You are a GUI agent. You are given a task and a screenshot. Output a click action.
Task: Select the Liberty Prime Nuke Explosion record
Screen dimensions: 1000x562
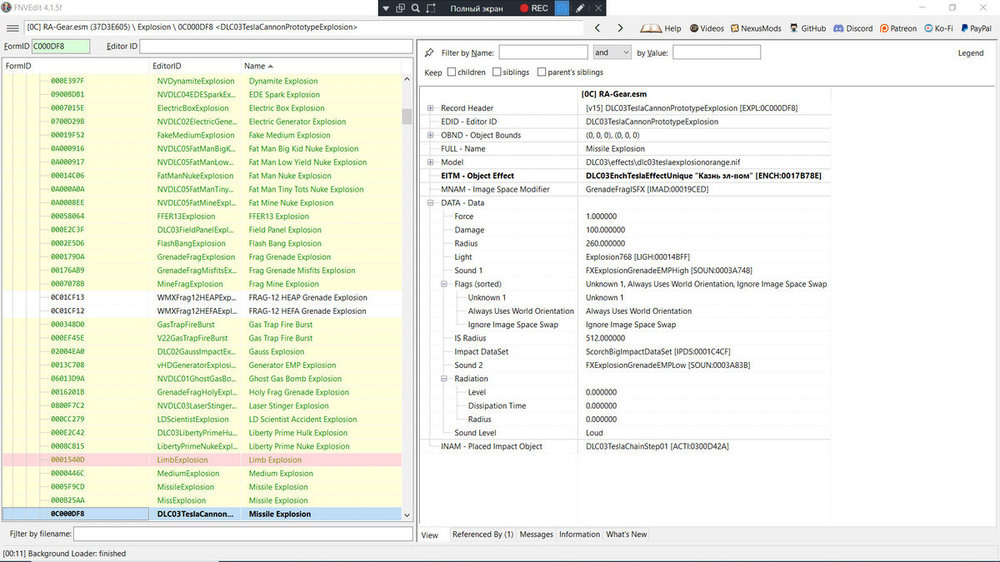[202, 447]
